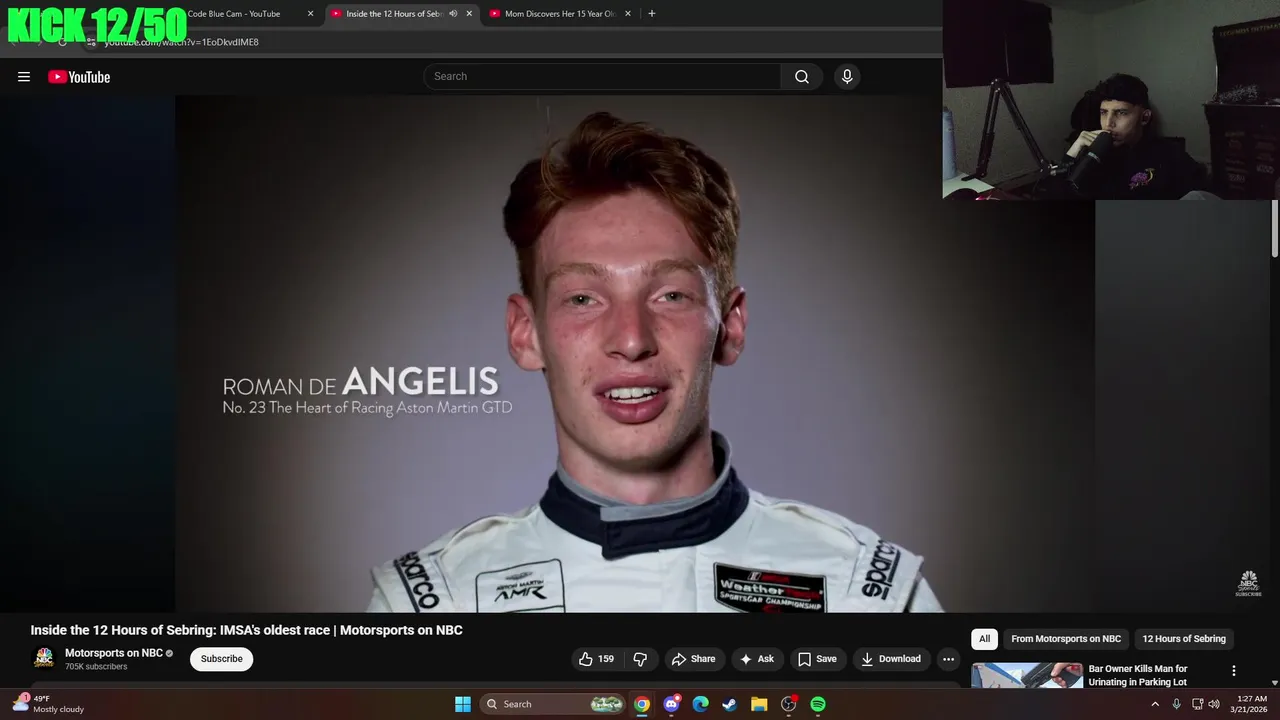Close the Code Blue Cam tab

tap(310, 14)
